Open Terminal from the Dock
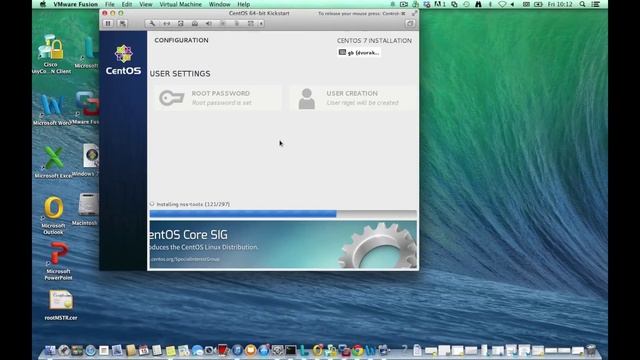Viewport: 640px width, 360px height. (291, 350)
